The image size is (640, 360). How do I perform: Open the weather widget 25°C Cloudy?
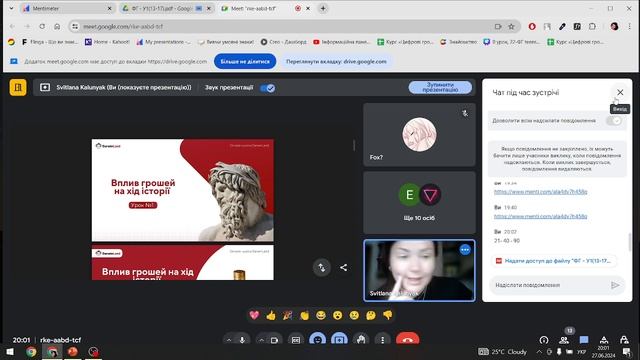pos(503,351)
